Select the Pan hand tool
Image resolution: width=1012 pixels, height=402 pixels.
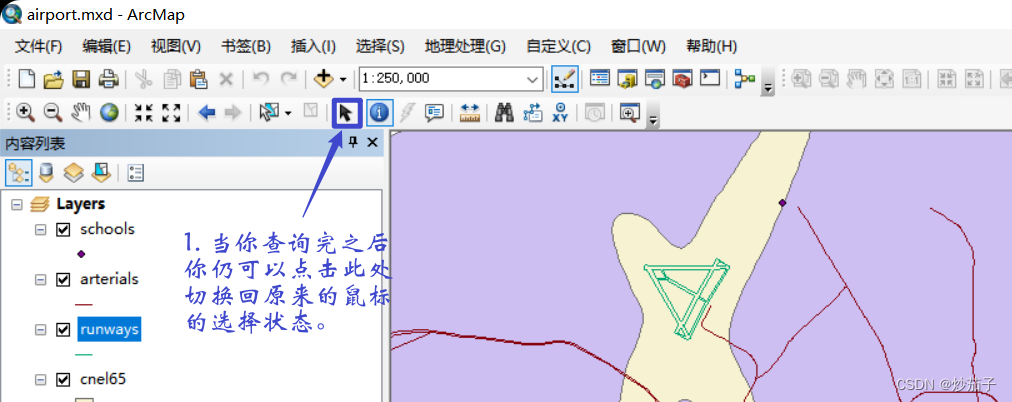point(81,113)
